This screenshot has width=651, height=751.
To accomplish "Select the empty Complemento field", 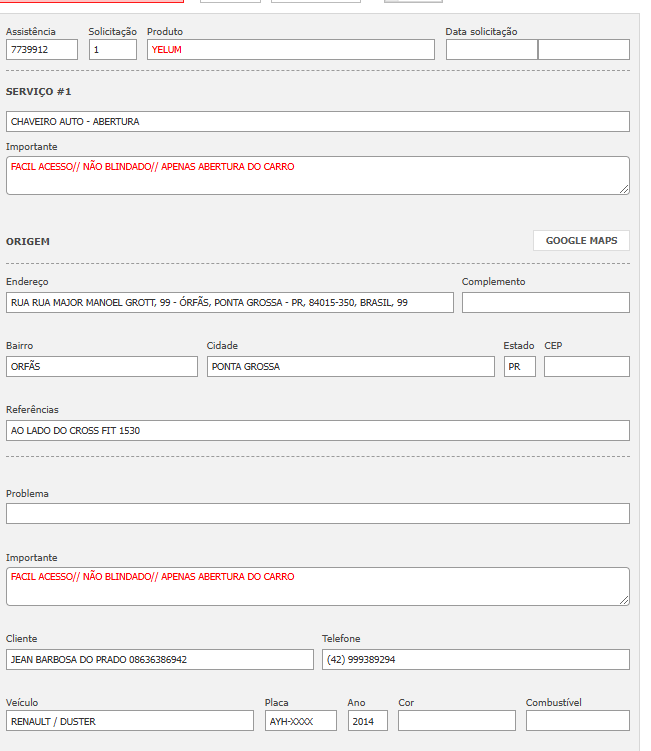I will point(545,303).
